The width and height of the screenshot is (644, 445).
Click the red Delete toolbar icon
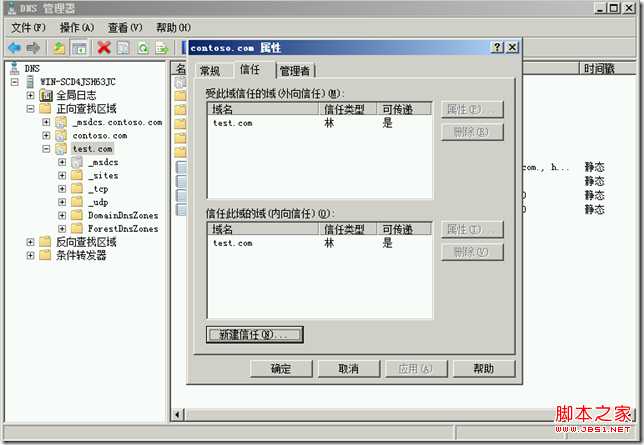coord(104,48)
